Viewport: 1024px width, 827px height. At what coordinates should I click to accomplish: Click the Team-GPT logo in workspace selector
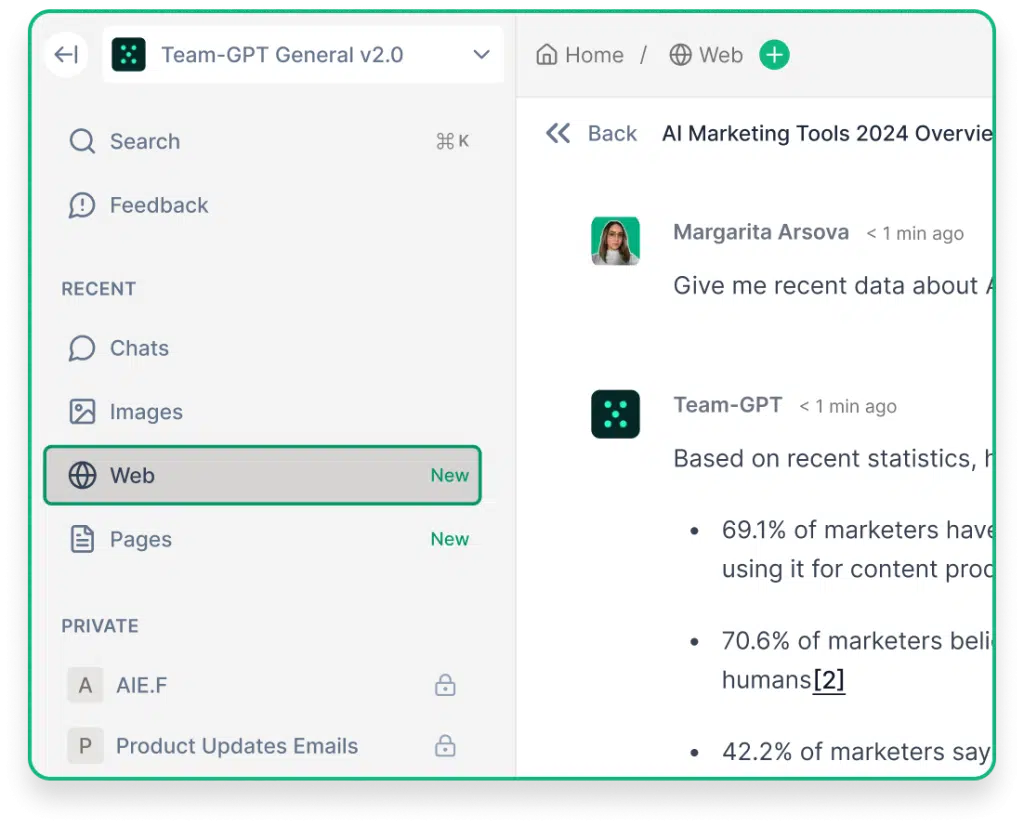point(129,54)
